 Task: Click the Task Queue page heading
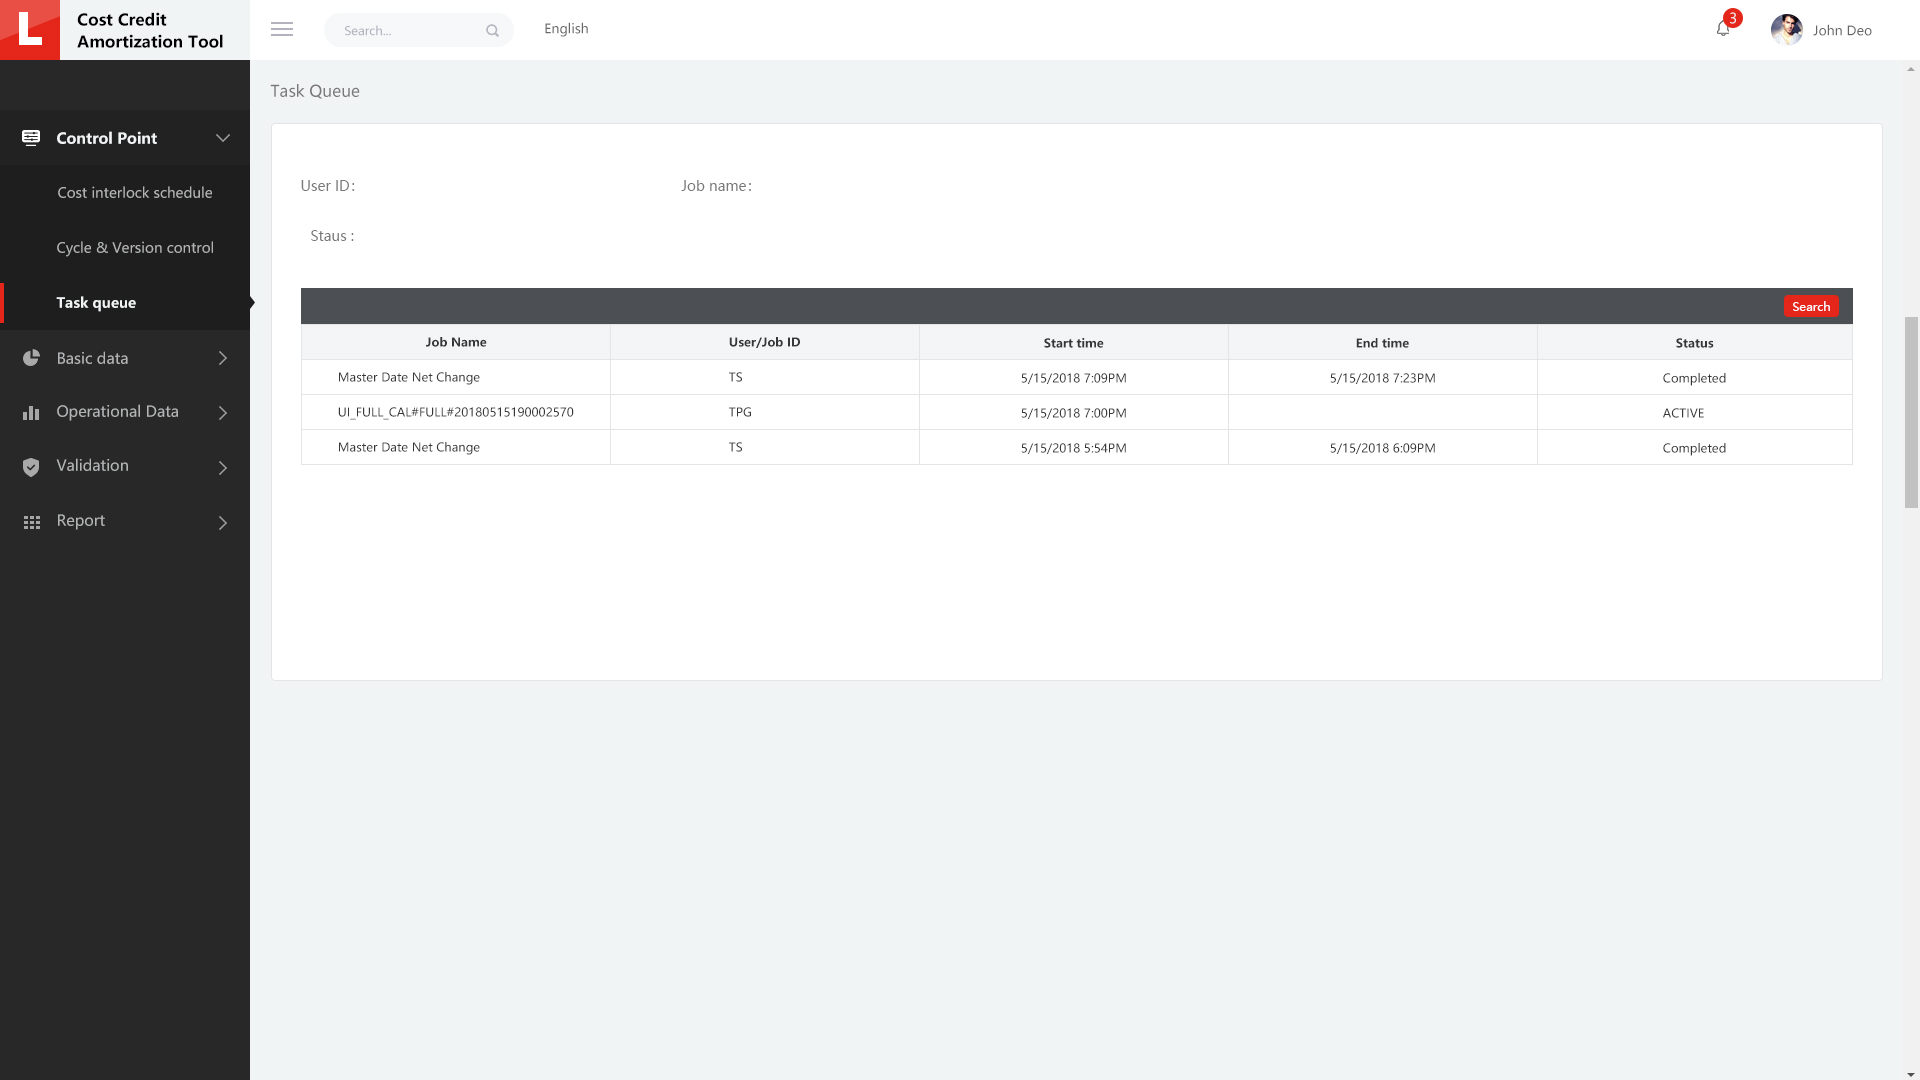coord(315,91)
